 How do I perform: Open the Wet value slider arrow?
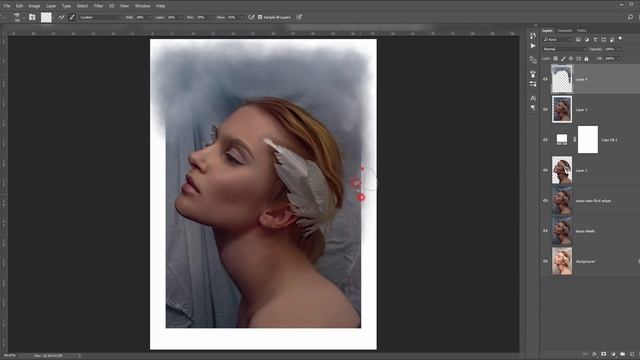pyautogui.click(x=150, y=17)
